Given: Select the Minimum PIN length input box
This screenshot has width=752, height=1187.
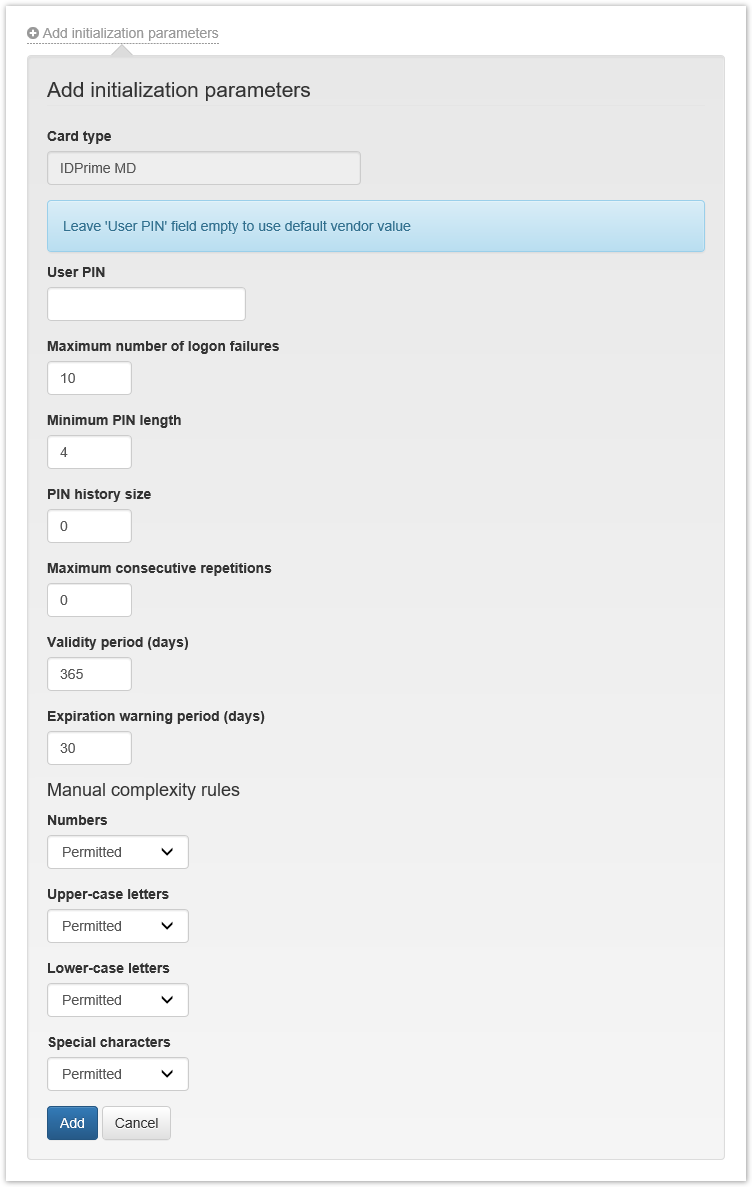Looking at the screenshot, I should click(x=89, y=452).
